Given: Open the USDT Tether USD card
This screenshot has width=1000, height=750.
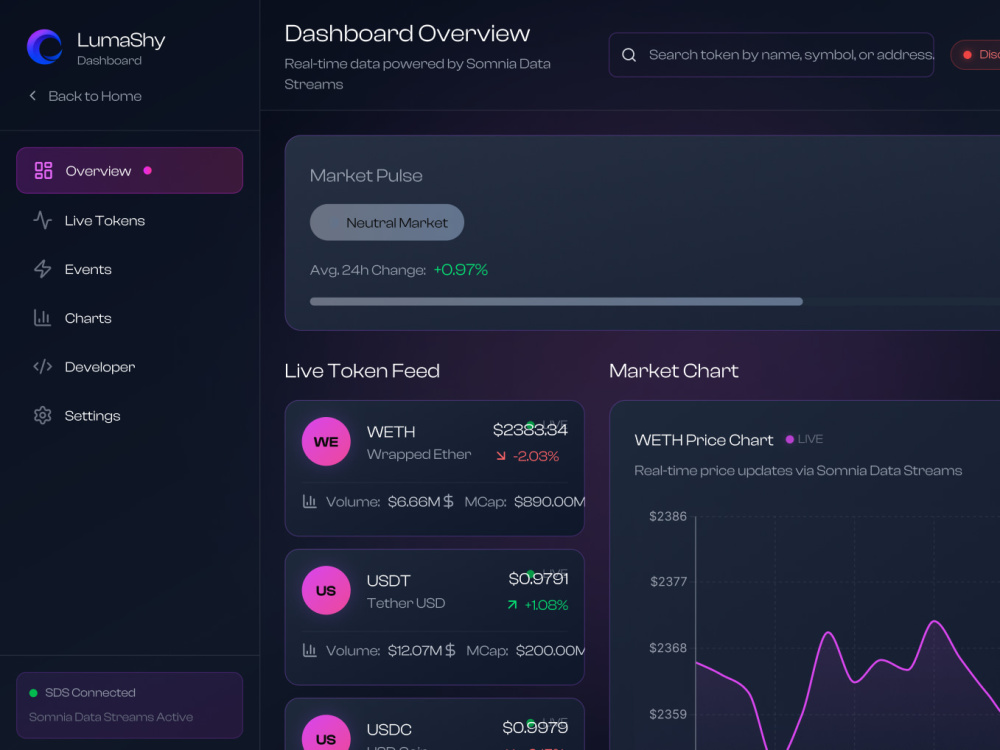Looking at the screenshot, I should tap(434, 617).
